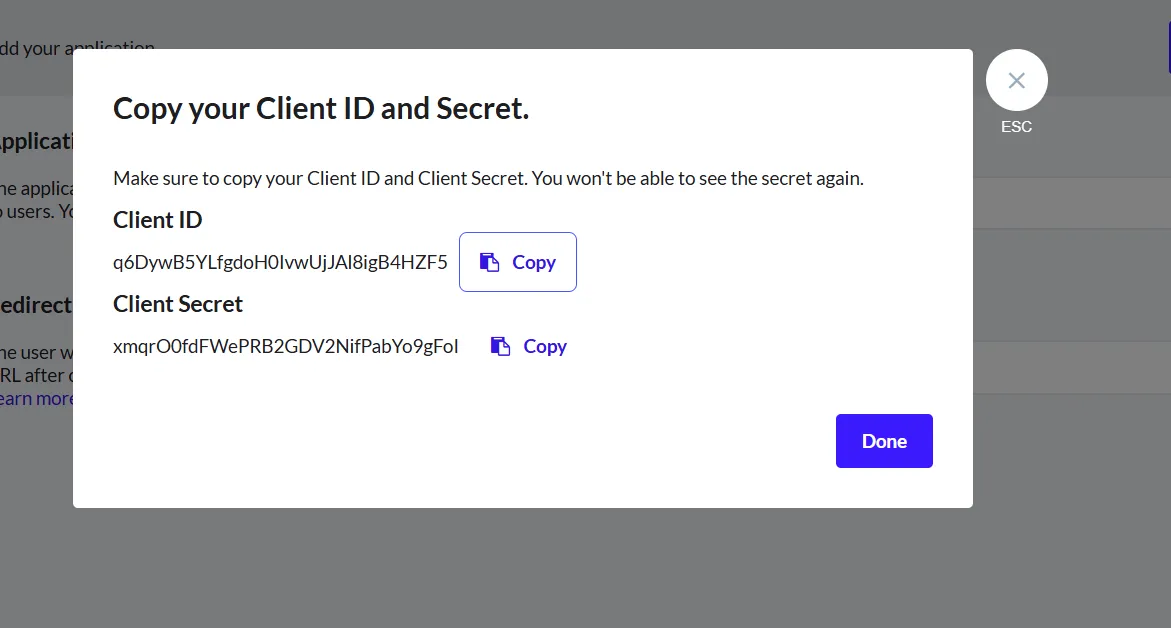Click the ESC label under the close circle

point(1016,127)
